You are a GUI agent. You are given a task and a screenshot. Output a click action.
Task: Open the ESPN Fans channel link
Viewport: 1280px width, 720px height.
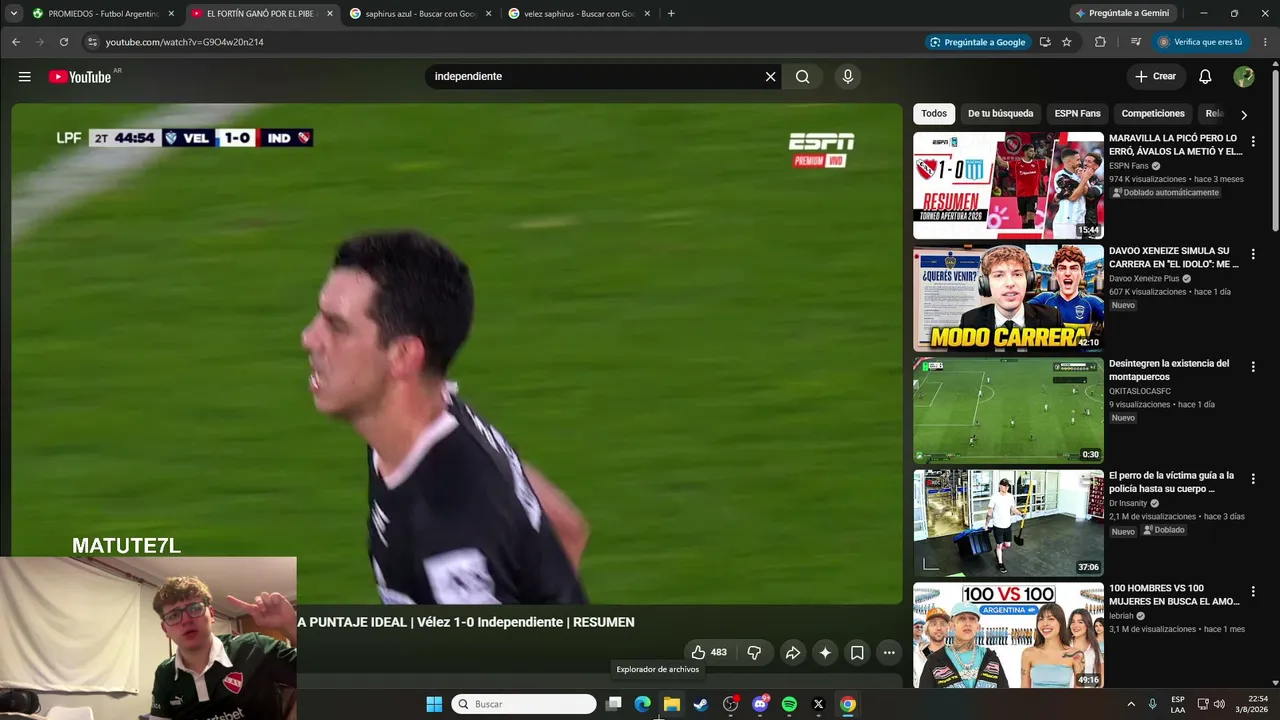[1129, 166]
